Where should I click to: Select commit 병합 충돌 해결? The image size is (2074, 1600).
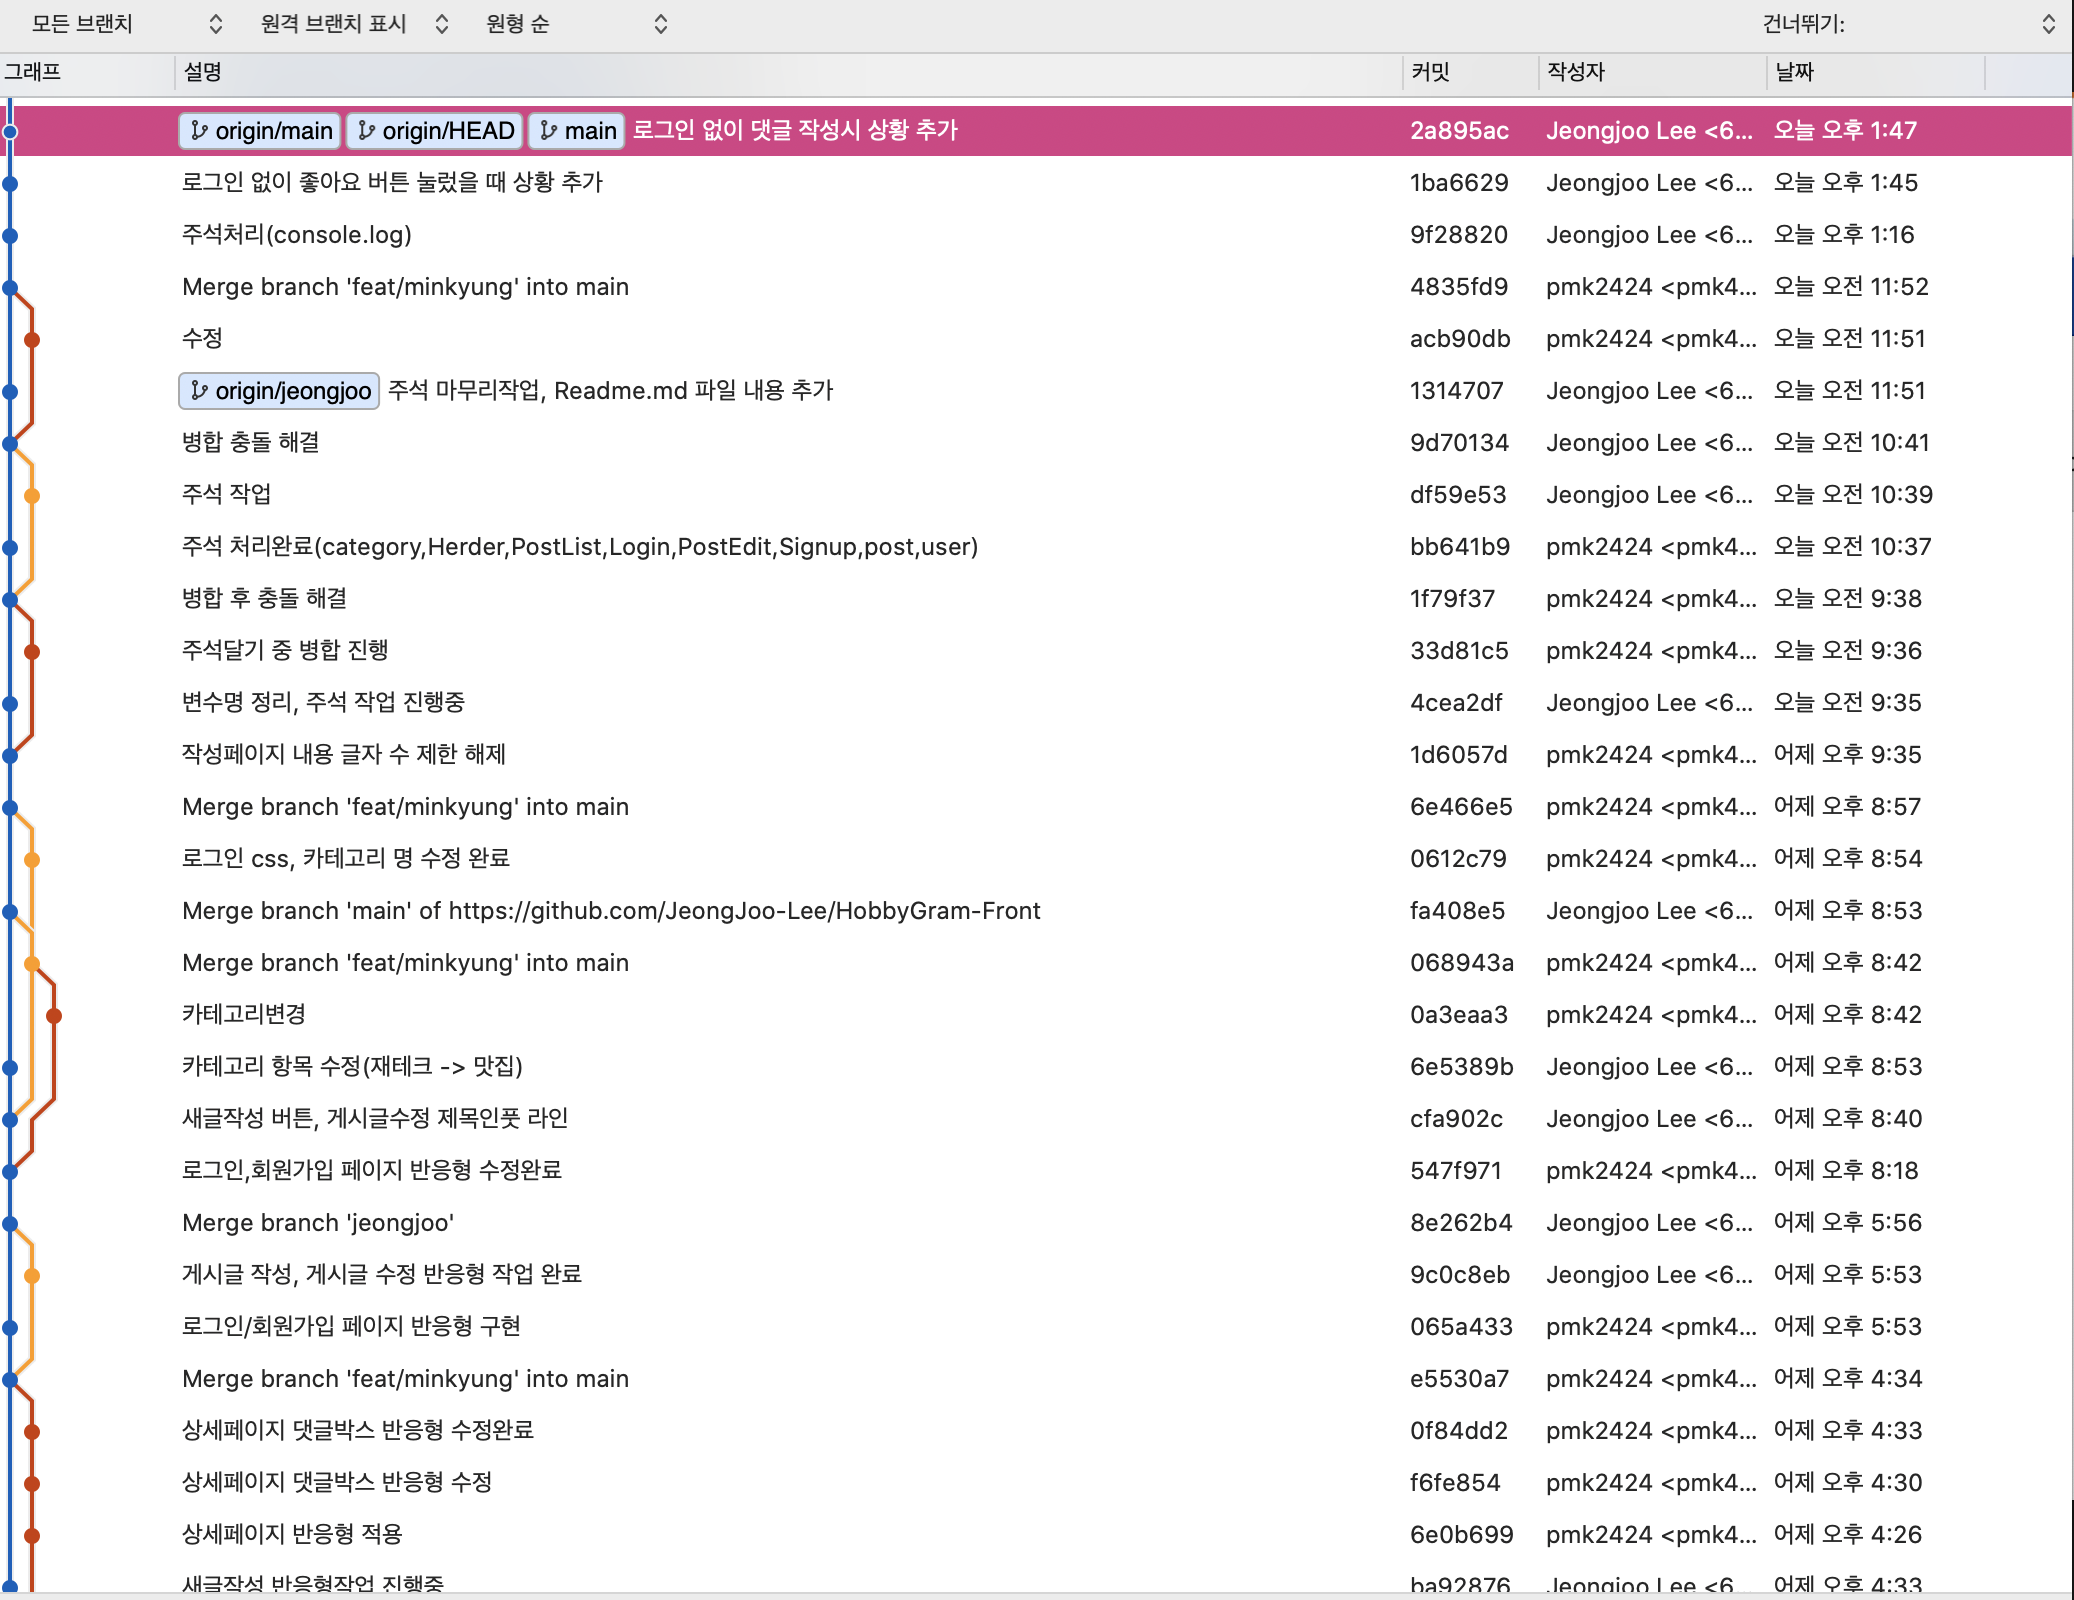pyautogui.click(x=251, y=443)
